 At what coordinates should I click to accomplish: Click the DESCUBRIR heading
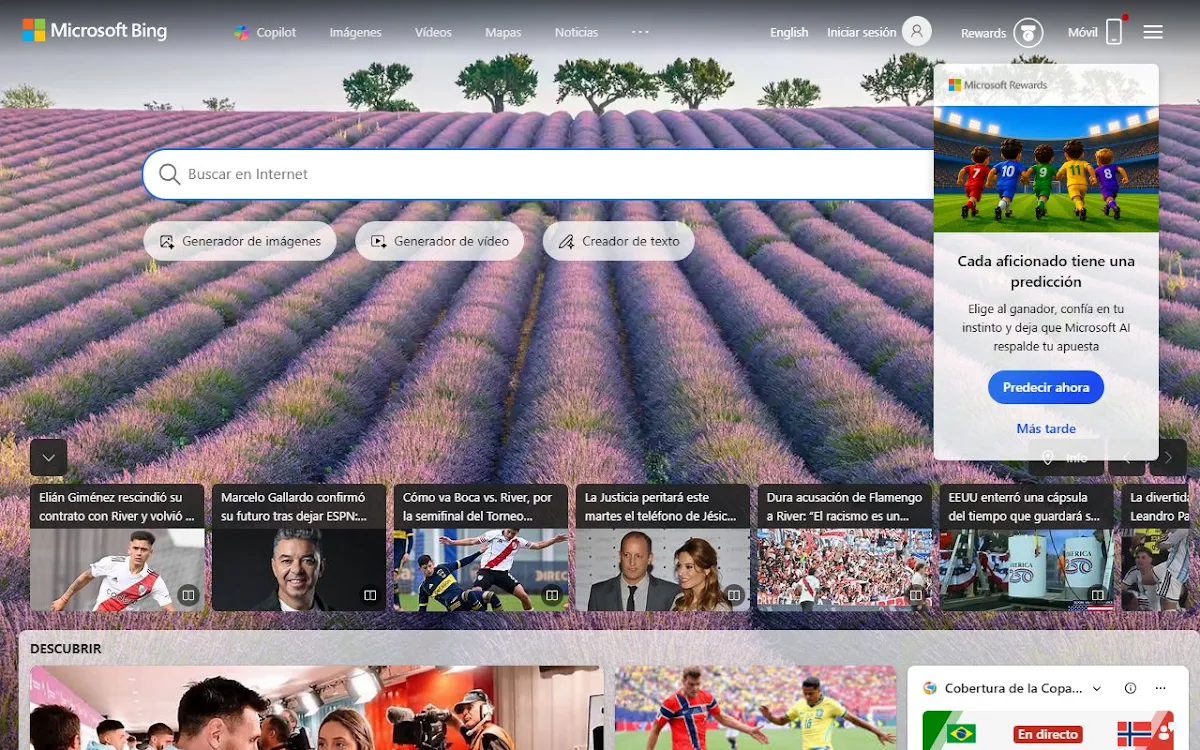tap(66, 649)
